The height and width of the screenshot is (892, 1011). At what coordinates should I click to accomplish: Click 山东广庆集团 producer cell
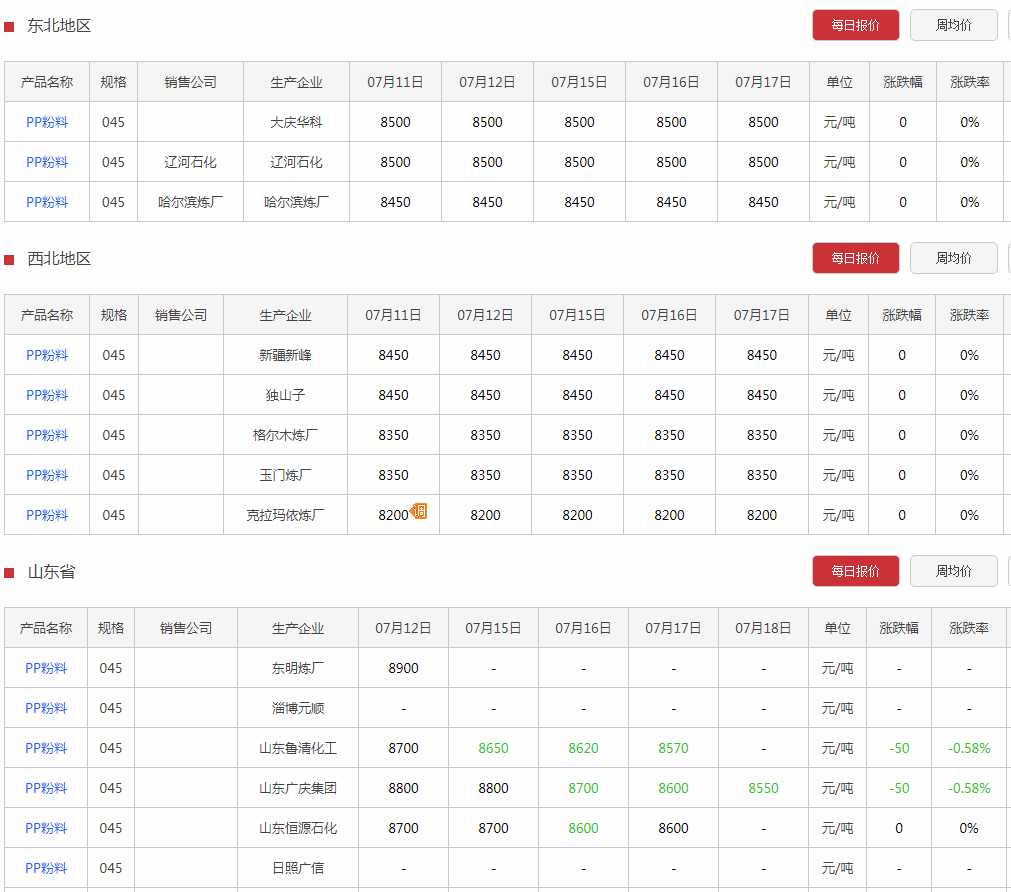[298, 788]
